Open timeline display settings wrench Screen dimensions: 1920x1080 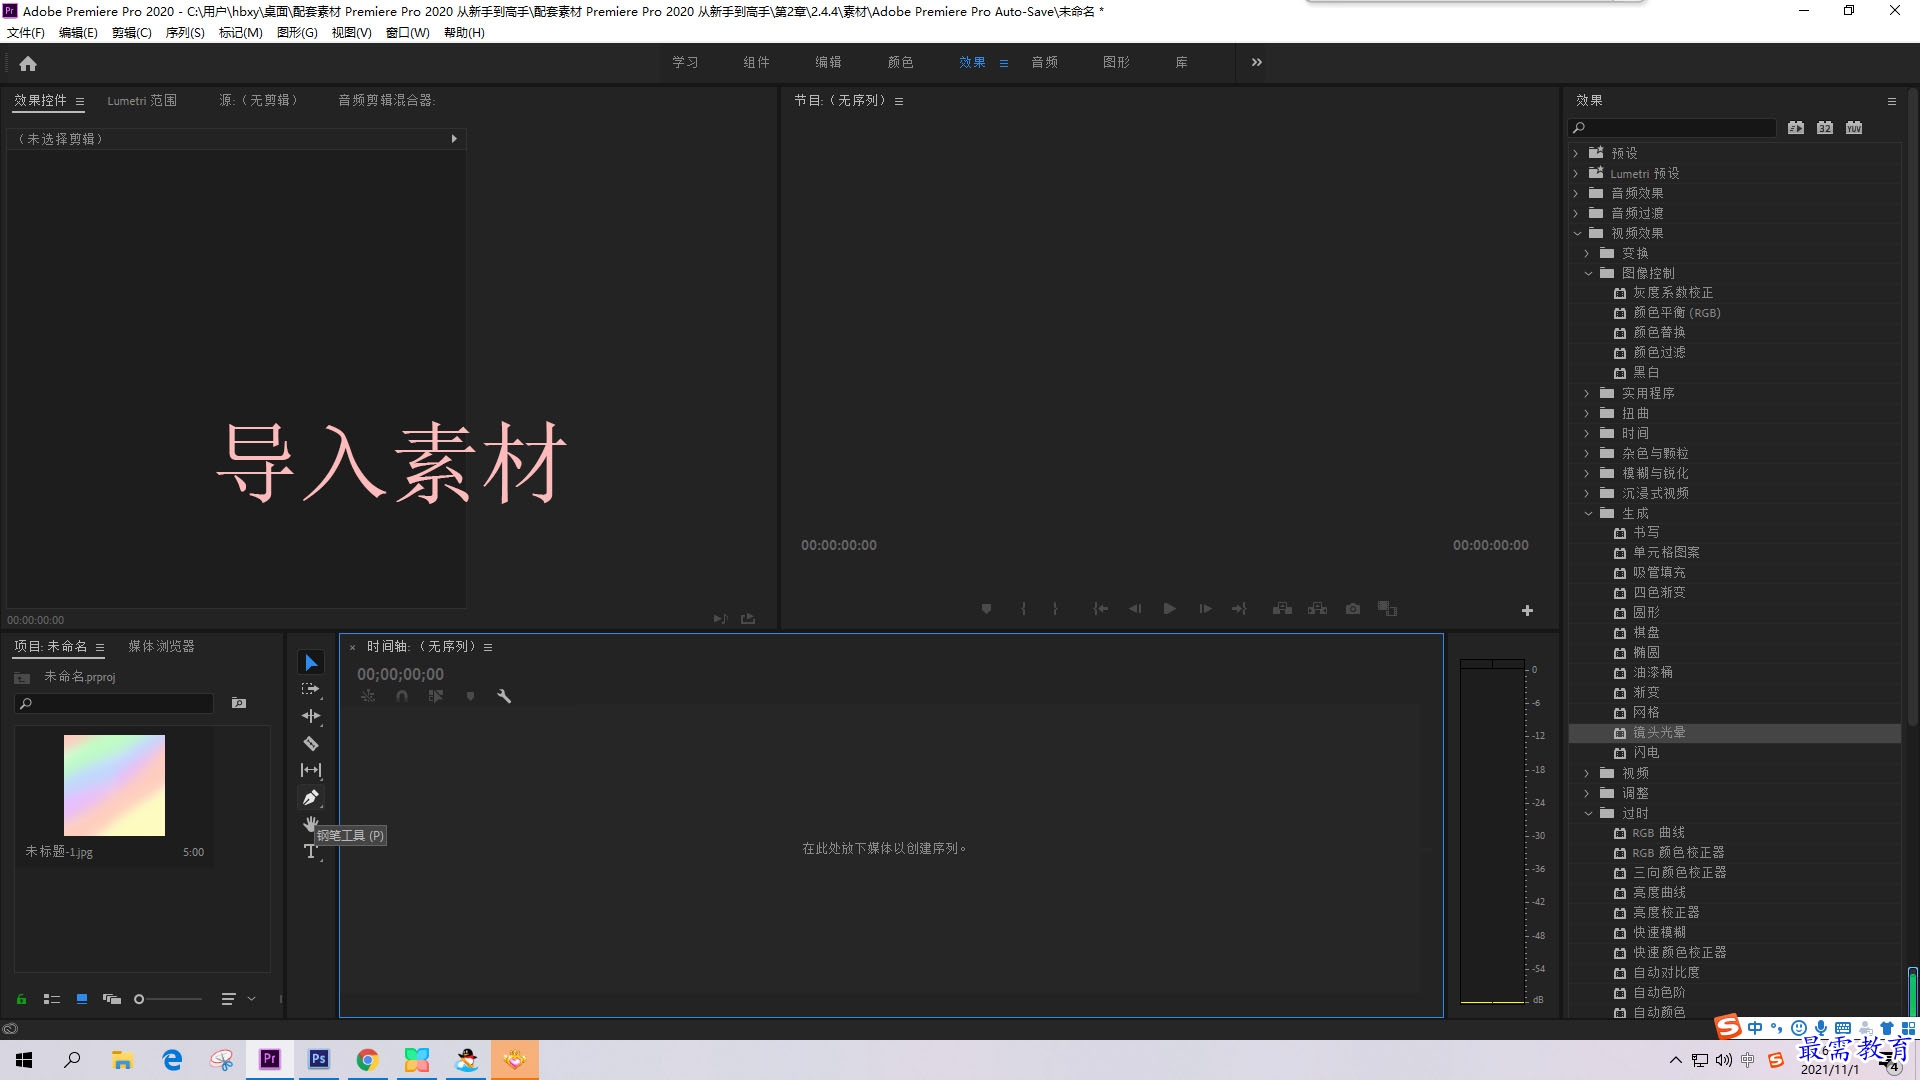click(x=504, y=697)
